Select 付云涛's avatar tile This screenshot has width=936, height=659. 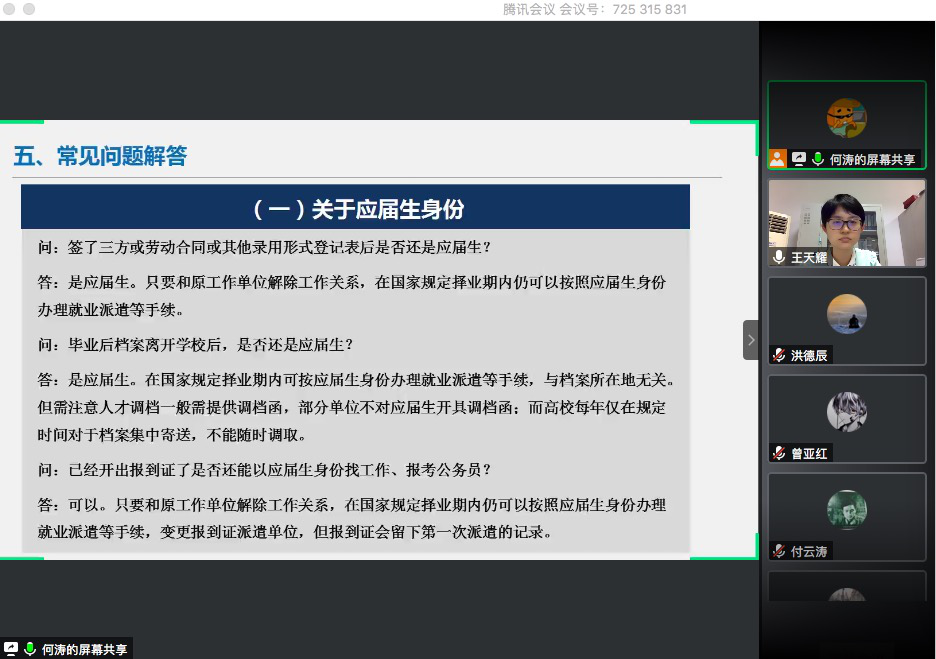[846, 510]
